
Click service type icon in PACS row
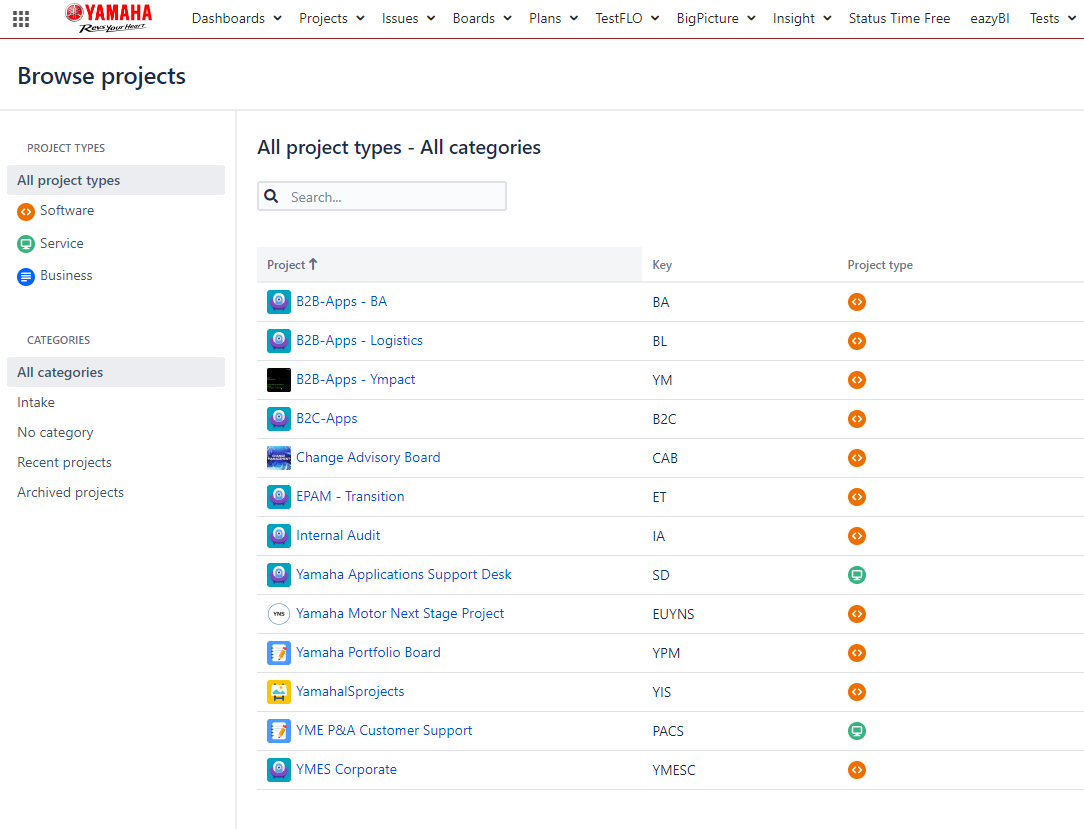click(x=857, y=731)
